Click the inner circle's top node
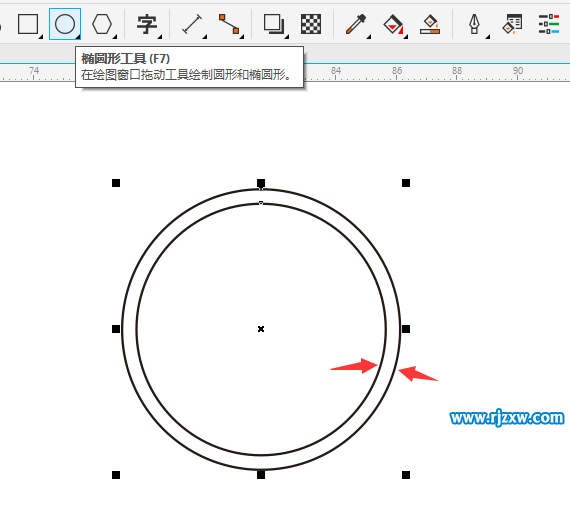This screenshot has width=570, height=524. pos(261,203)
